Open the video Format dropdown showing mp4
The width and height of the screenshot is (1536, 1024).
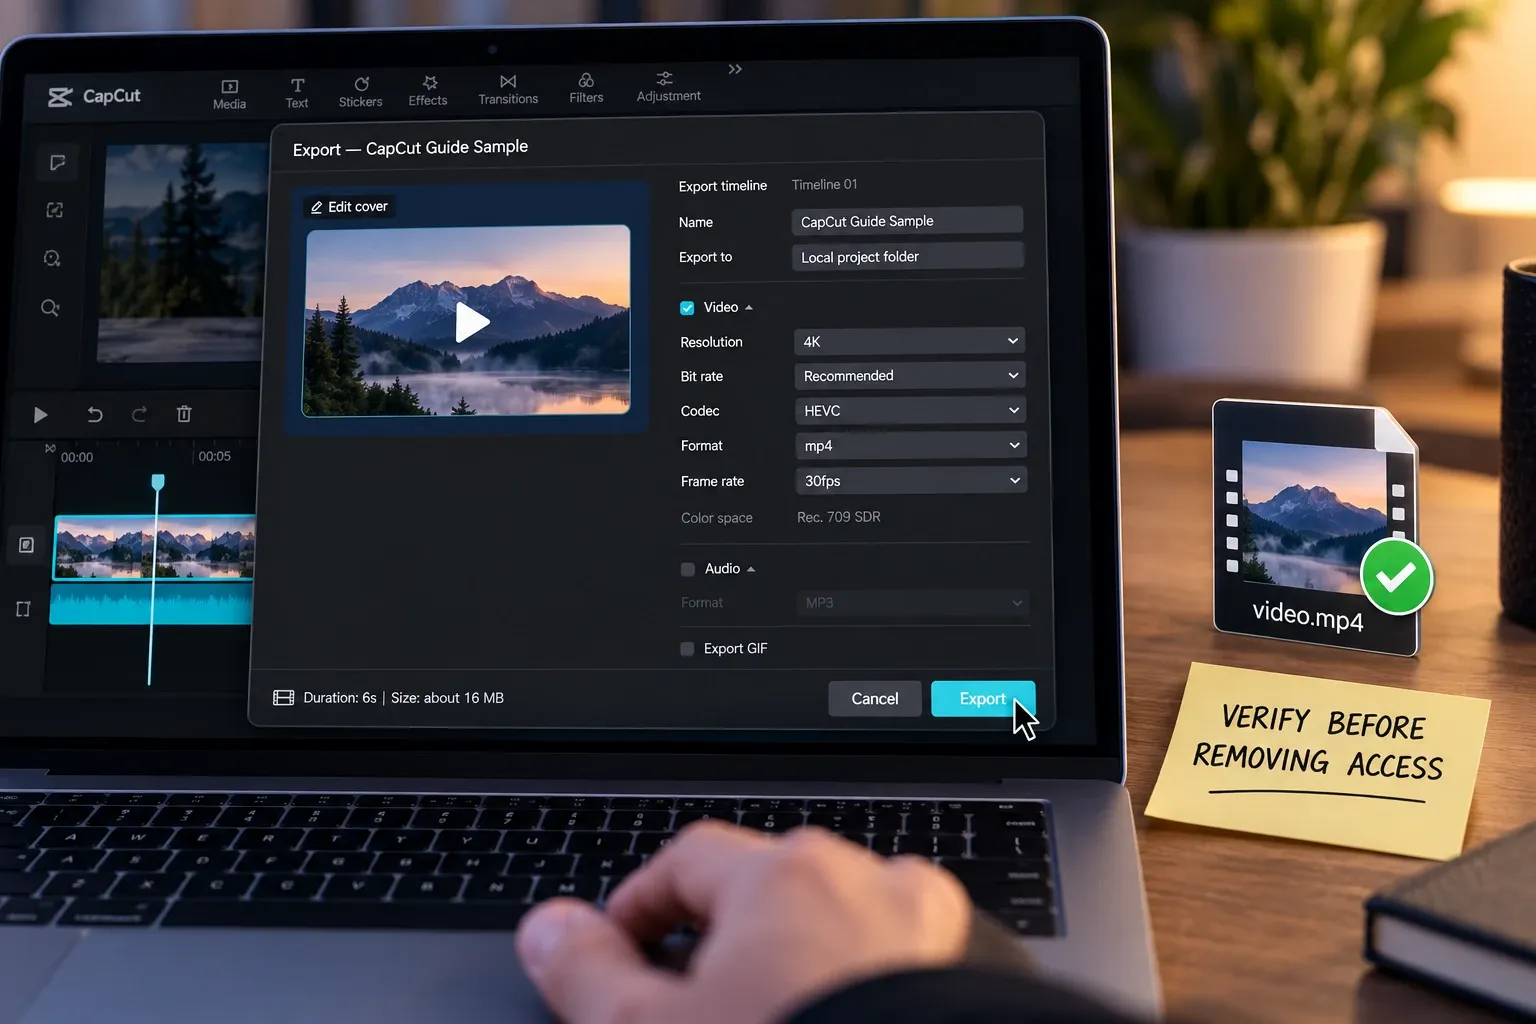[x=911, y=445]
